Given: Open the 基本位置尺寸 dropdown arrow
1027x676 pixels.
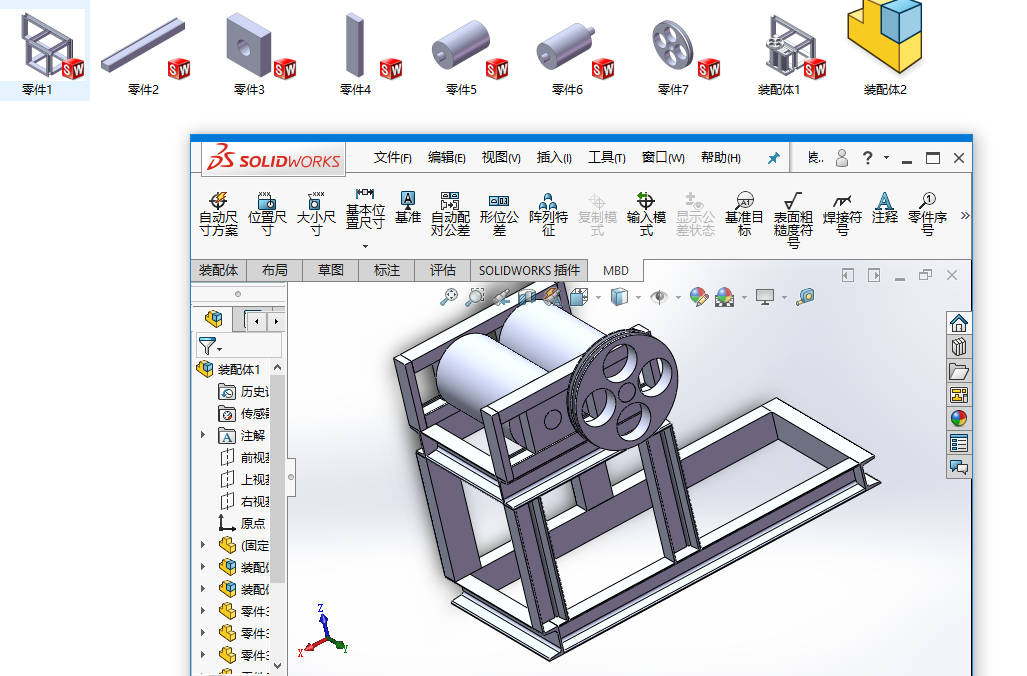Looking at the screenshot, I should coord(365,246).
